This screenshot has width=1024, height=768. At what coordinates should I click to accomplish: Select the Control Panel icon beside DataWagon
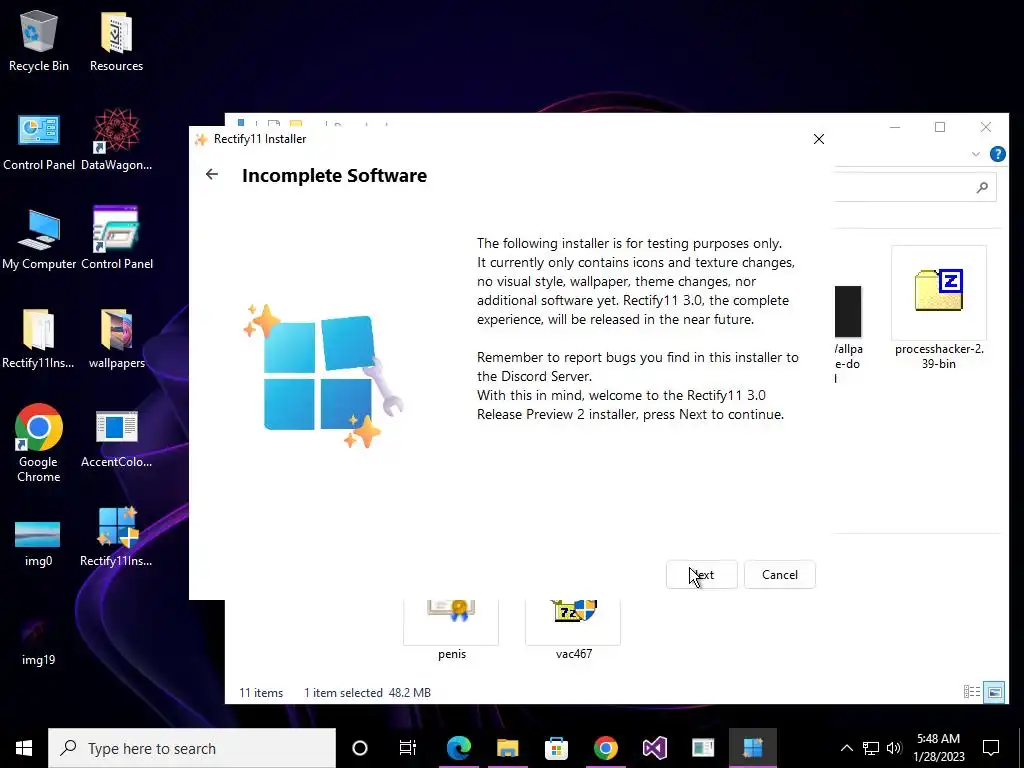[x=39, y=142]
